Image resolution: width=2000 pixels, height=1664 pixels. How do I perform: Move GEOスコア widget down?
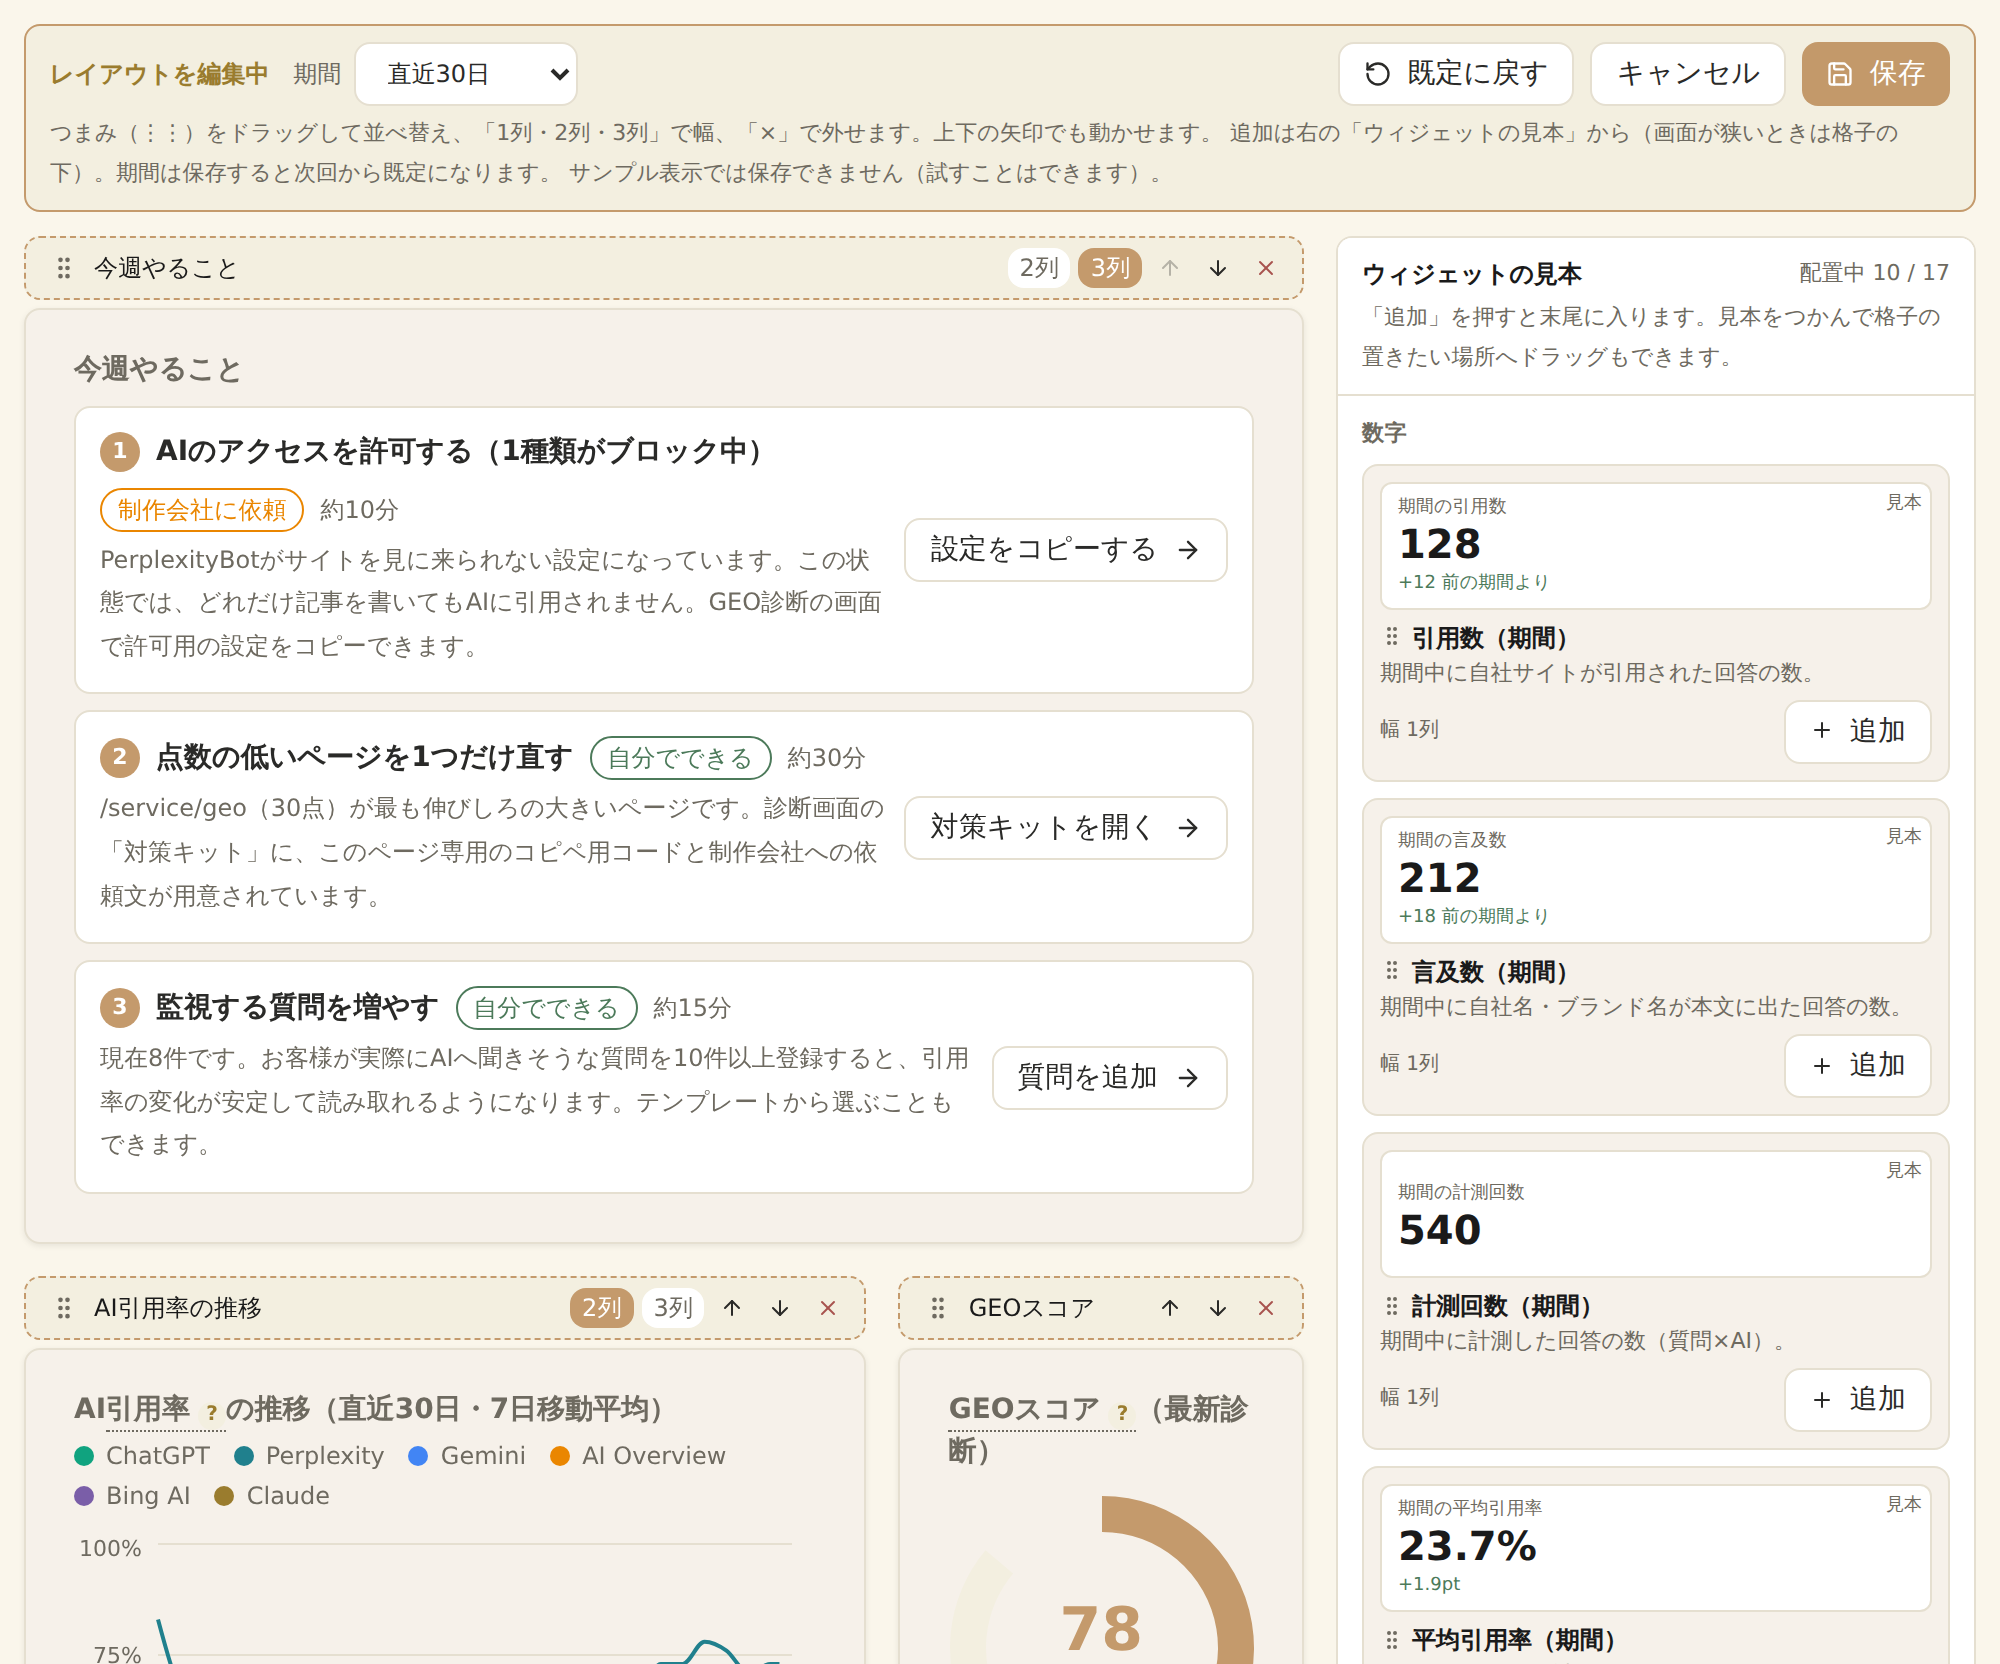[1218, 1308]
